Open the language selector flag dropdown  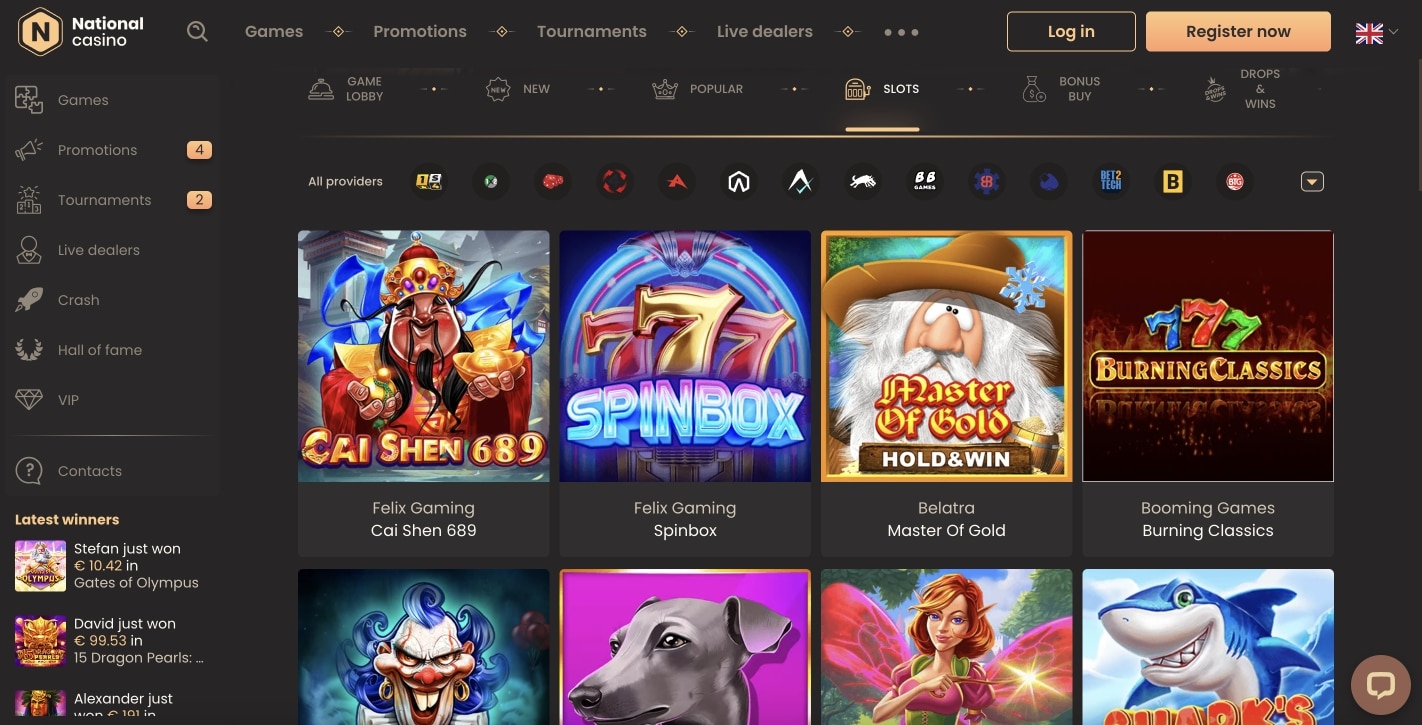(x=1376, y=33)
